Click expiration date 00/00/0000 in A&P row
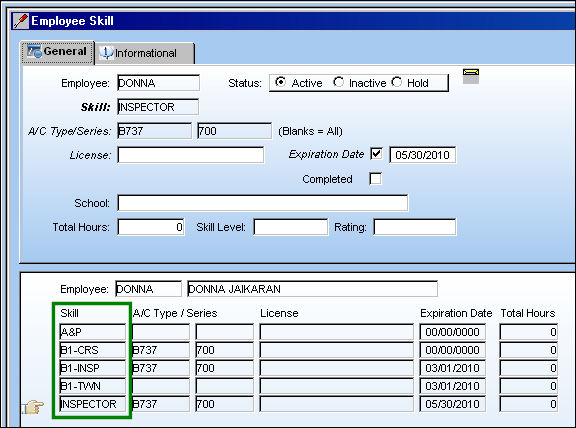 (453, 332)
